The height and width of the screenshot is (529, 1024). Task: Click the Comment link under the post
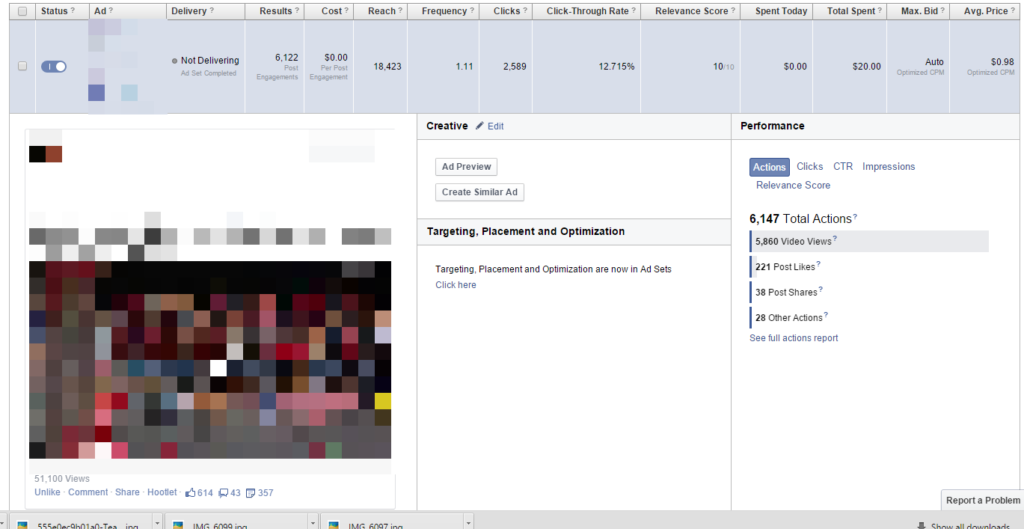pyautogui.click(x=88, y=492)
